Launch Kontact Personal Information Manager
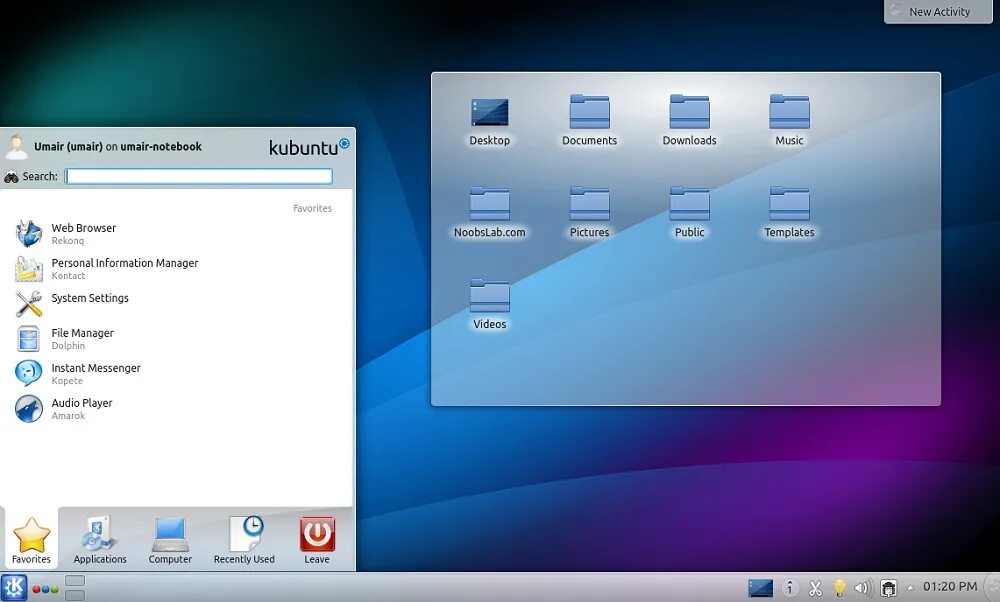This screenshot has width=1000, height=602. pos(175,268)
